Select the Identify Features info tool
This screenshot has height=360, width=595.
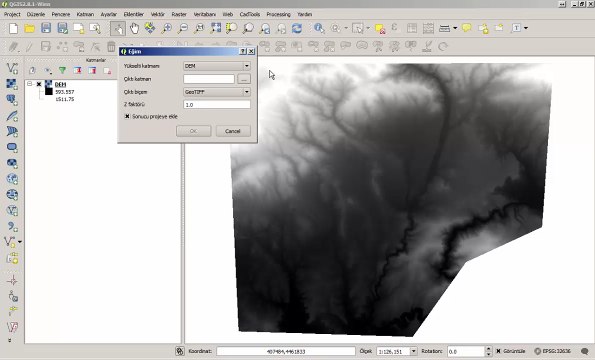click(319, 28)
